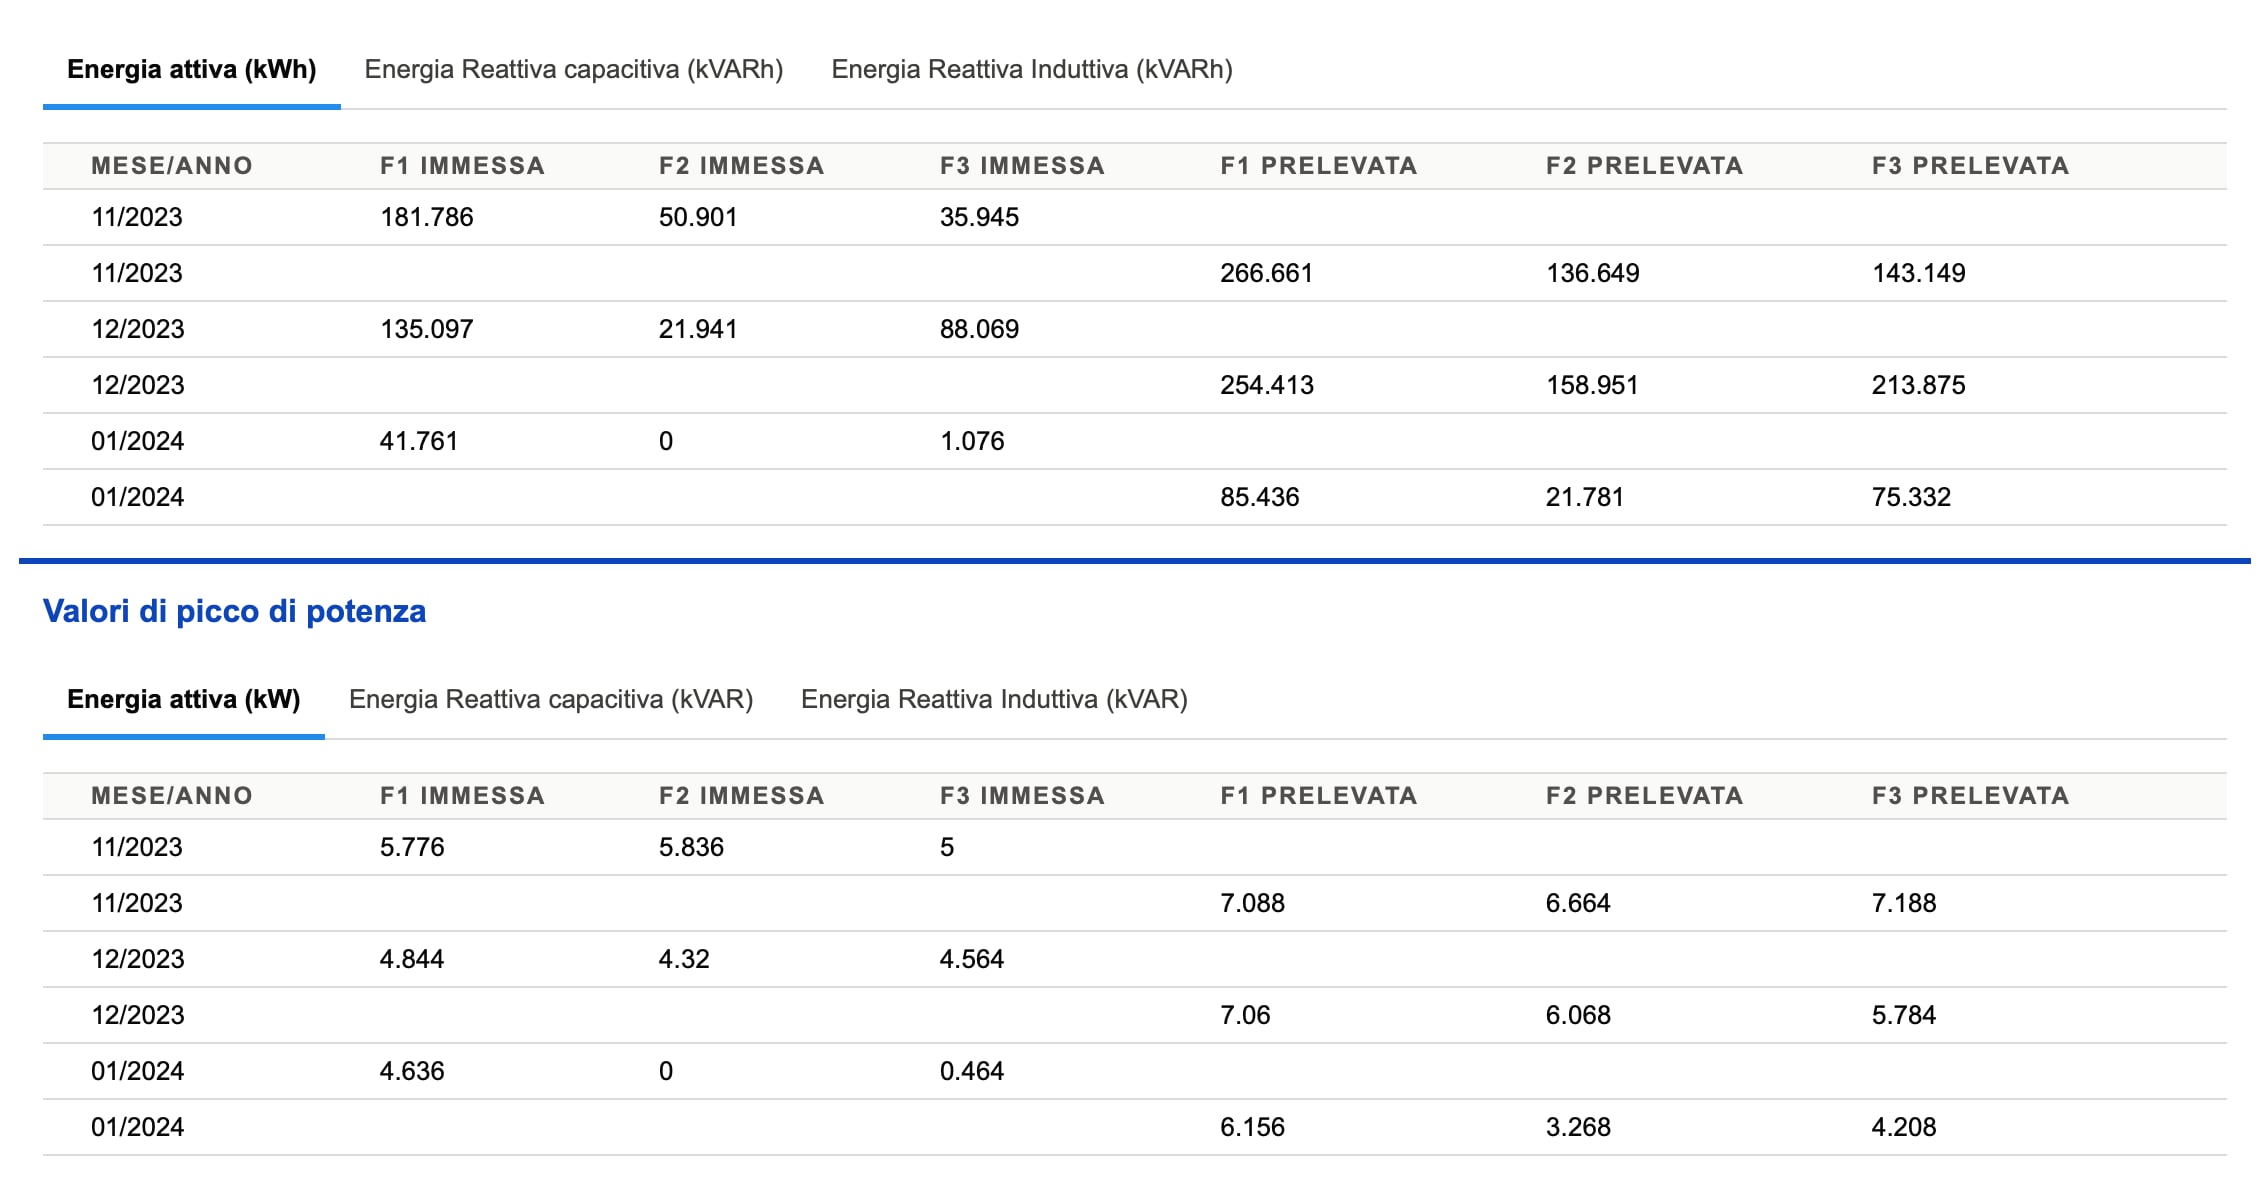This screenshot has height=1188, width=2268.
Task: Select the cell value 50.901
Action: pyautogui.click(x=698, y=217)
